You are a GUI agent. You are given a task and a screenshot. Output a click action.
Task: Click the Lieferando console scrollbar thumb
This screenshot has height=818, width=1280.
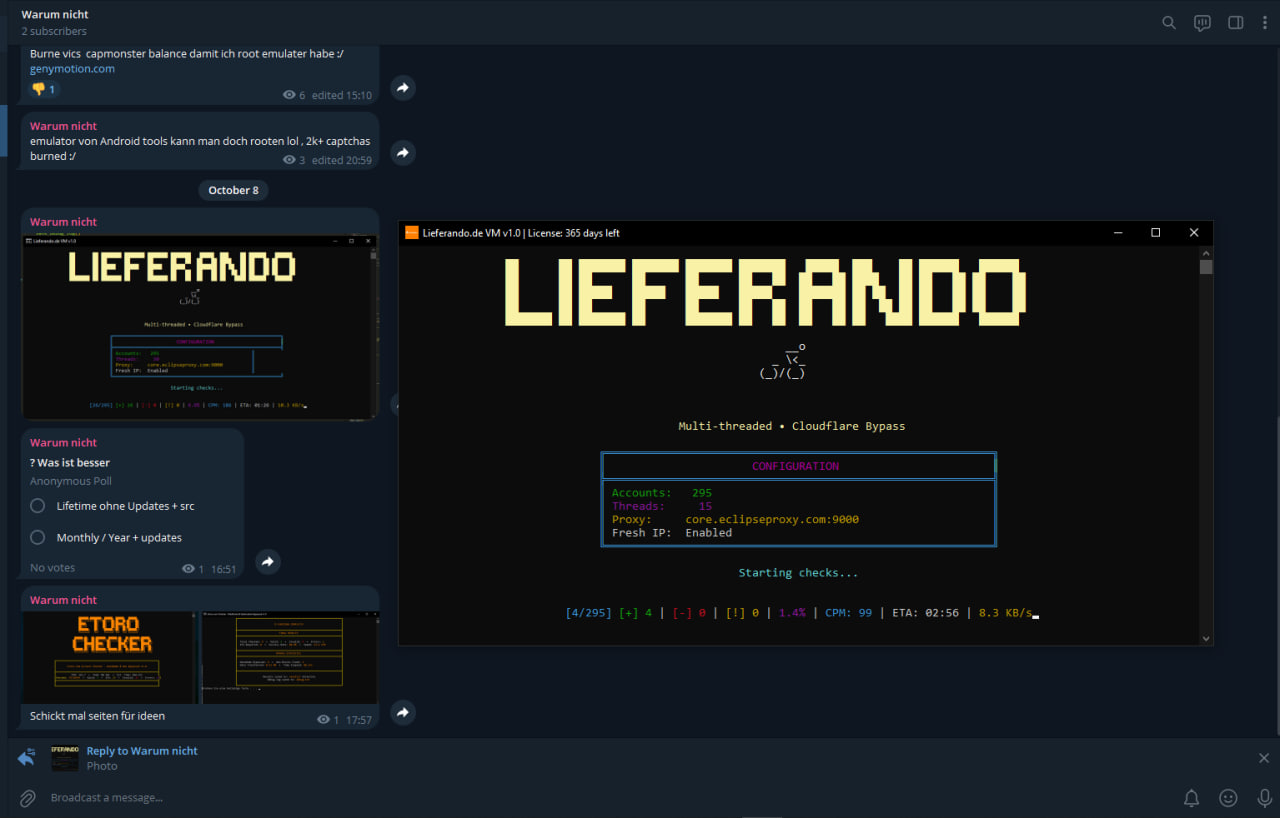coord(1206,267)
